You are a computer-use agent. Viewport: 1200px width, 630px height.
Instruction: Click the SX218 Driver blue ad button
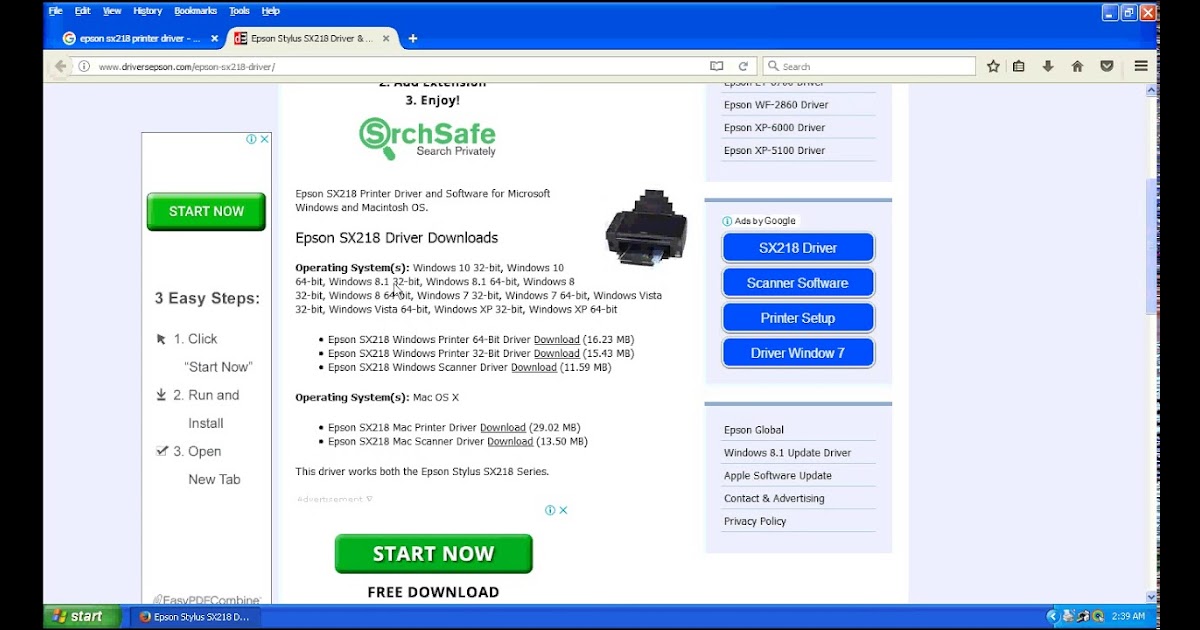[x=798, y=248]
